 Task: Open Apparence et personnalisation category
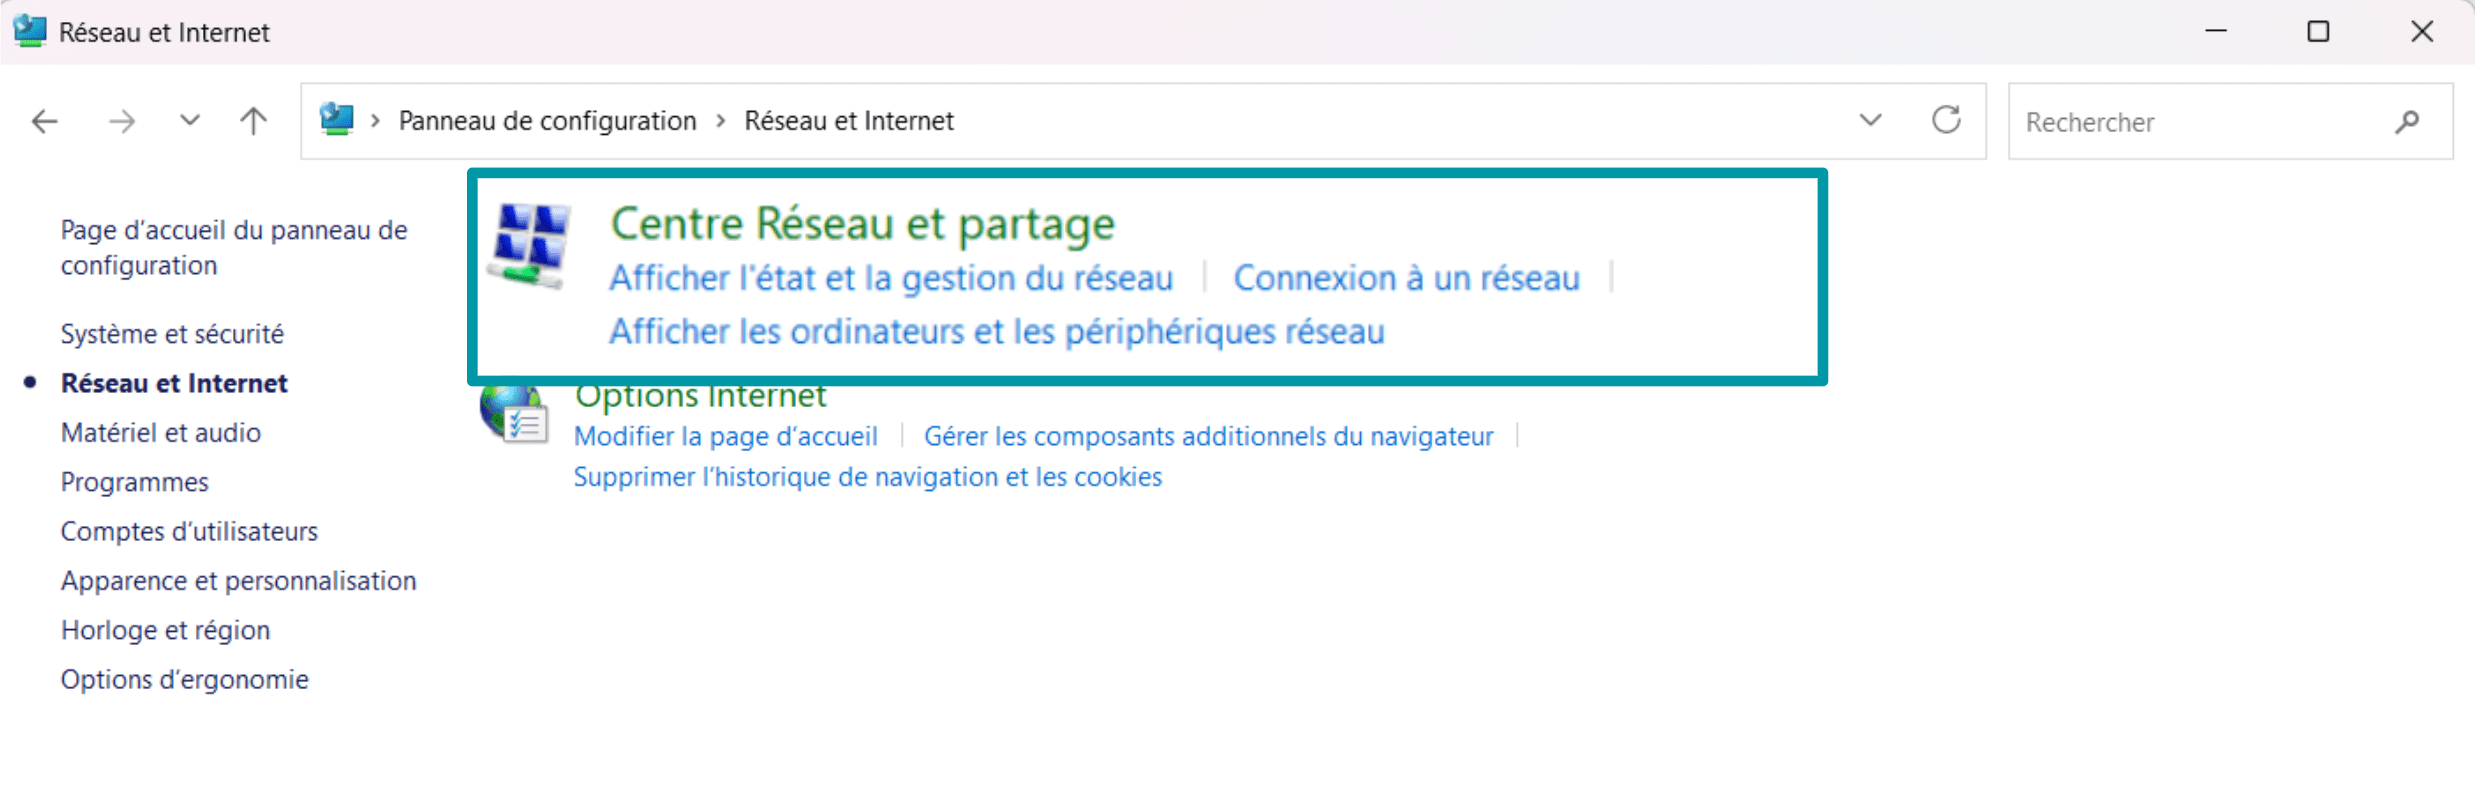pyautogui.click(x=238, y=581)
